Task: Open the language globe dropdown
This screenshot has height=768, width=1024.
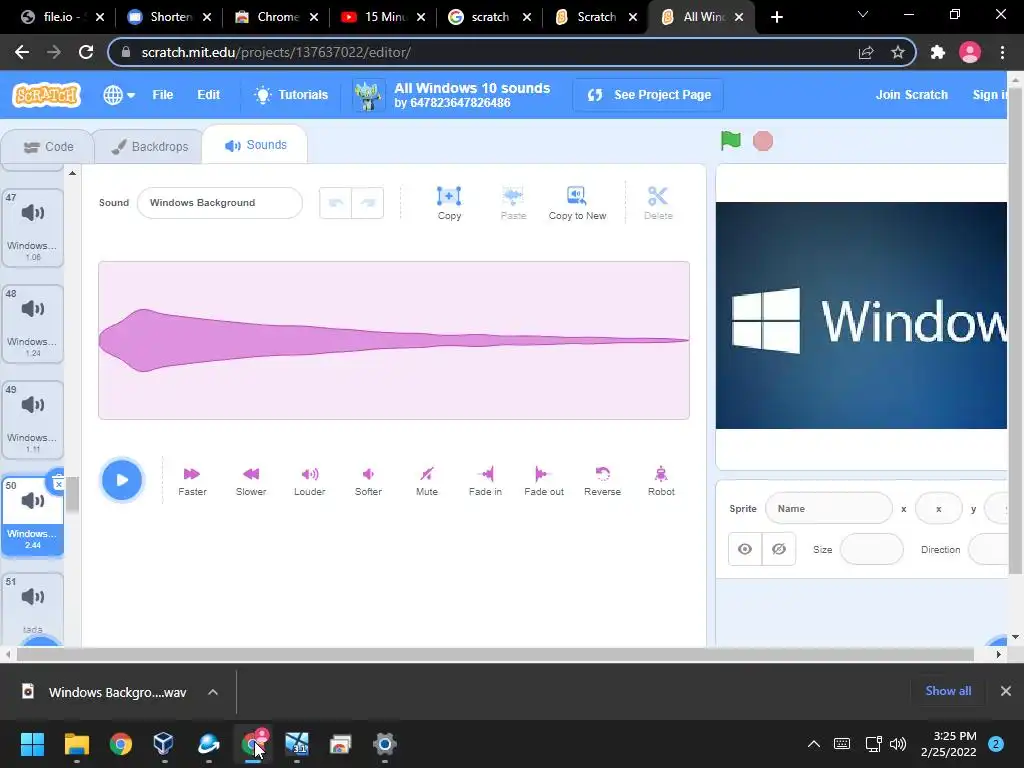Action: (x=118, y=95)
